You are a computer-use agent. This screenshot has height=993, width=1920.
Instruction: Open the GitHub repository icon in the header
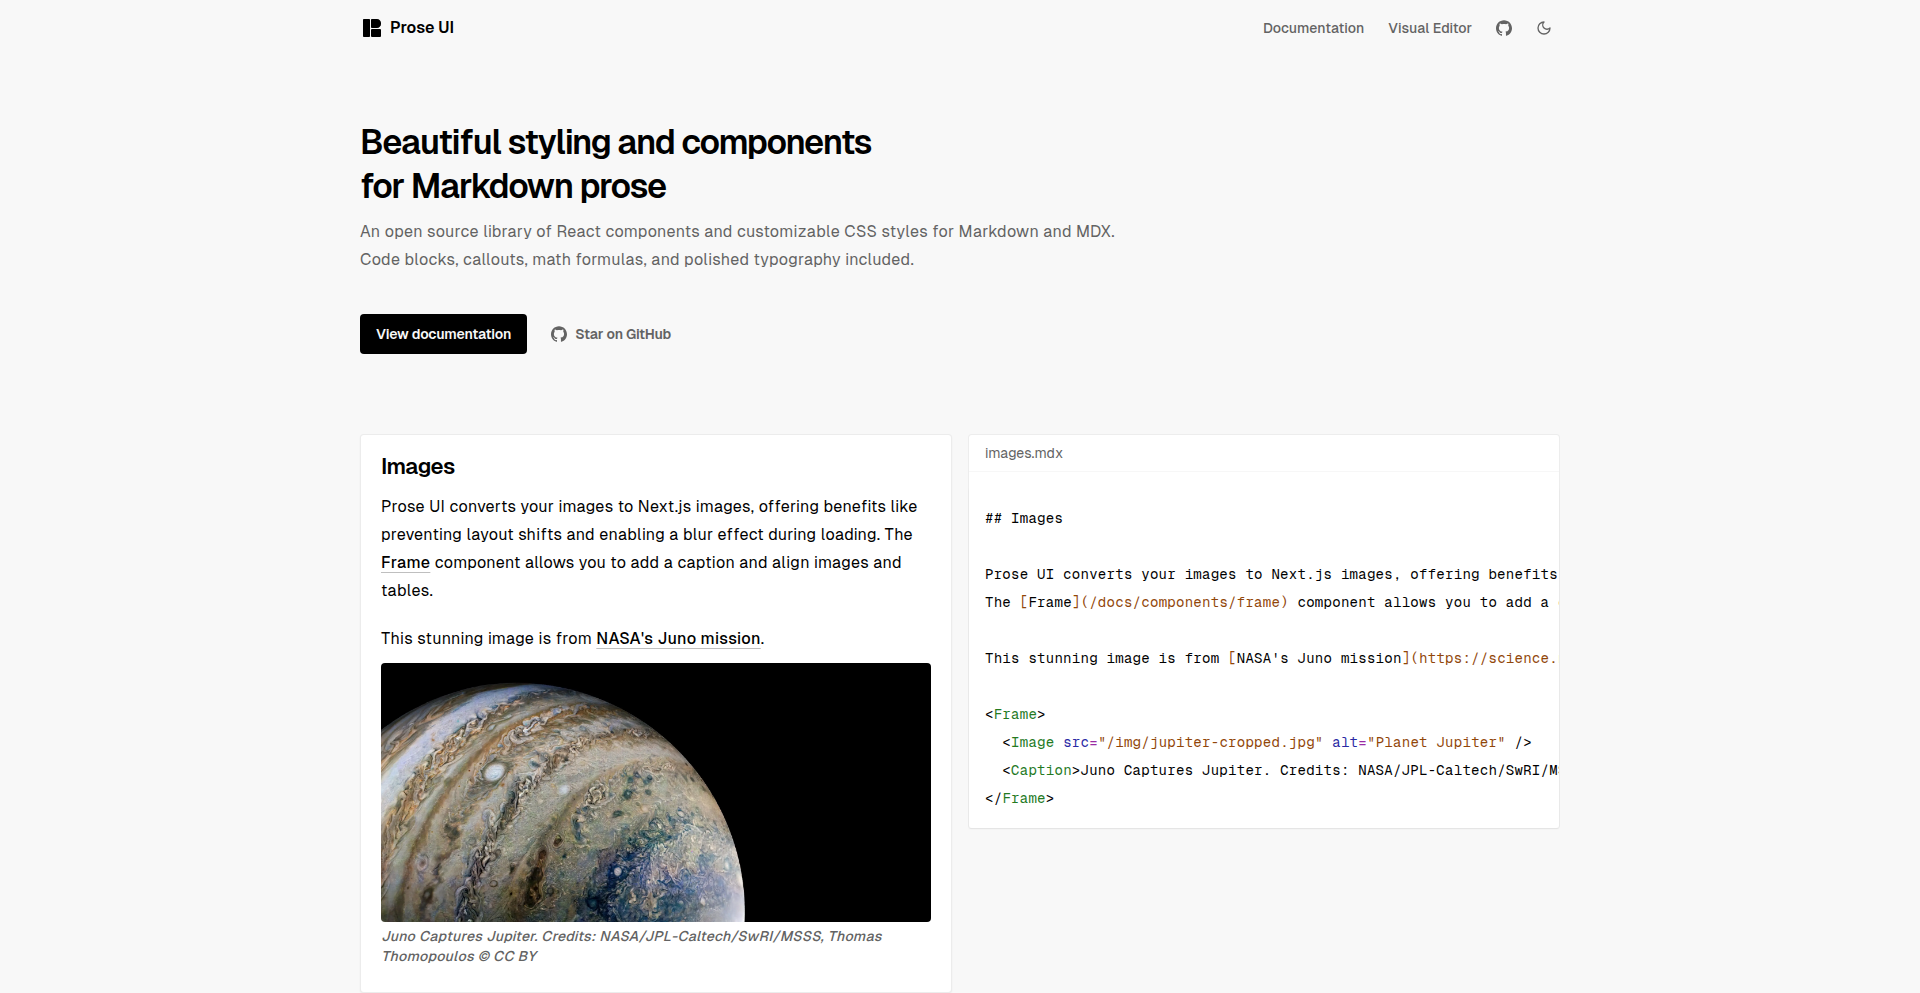[x=1504, y=28]
